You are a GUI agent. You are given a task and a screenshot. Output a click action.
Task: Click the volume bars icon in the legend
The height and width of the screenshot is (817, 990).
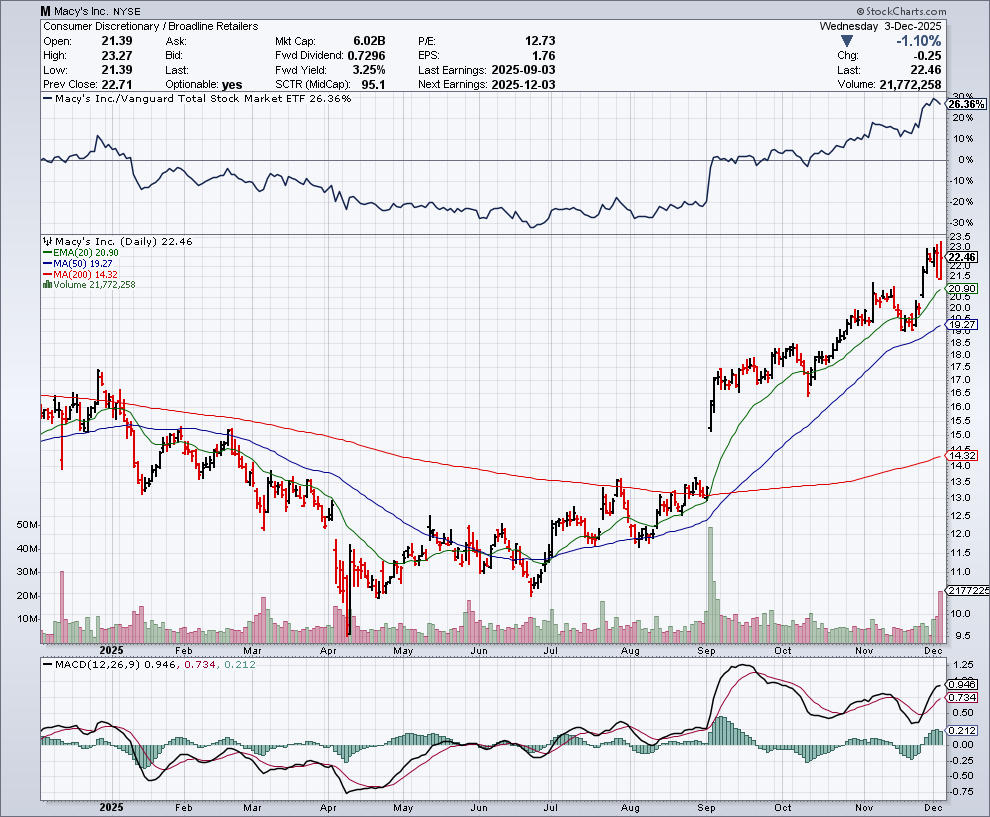(45, 285)
